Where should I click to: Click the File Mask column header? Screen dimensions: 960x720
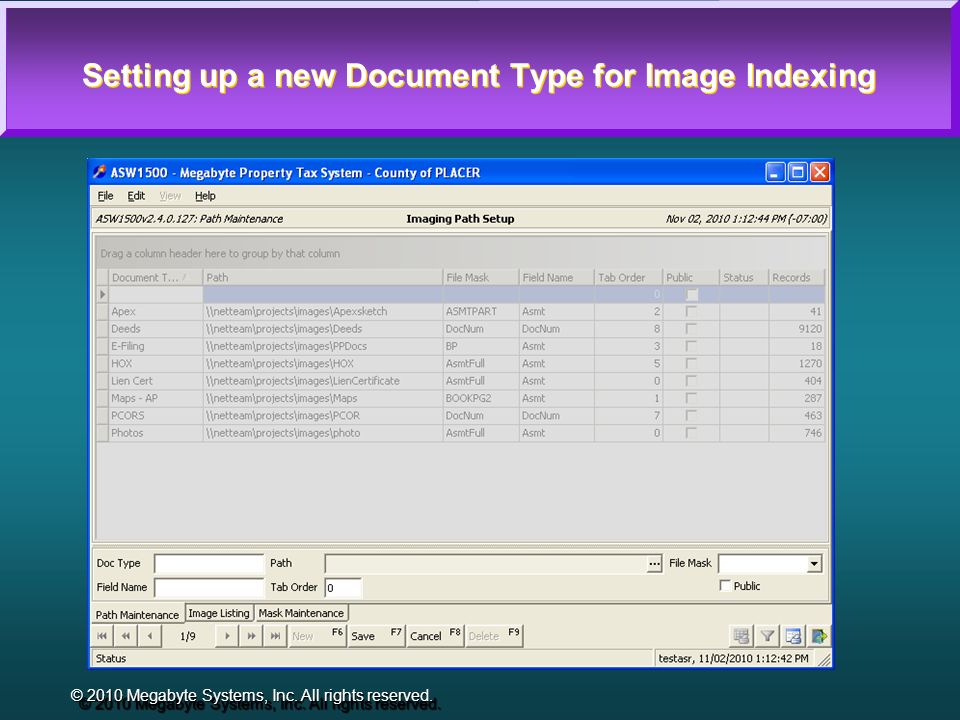[481, 277]
